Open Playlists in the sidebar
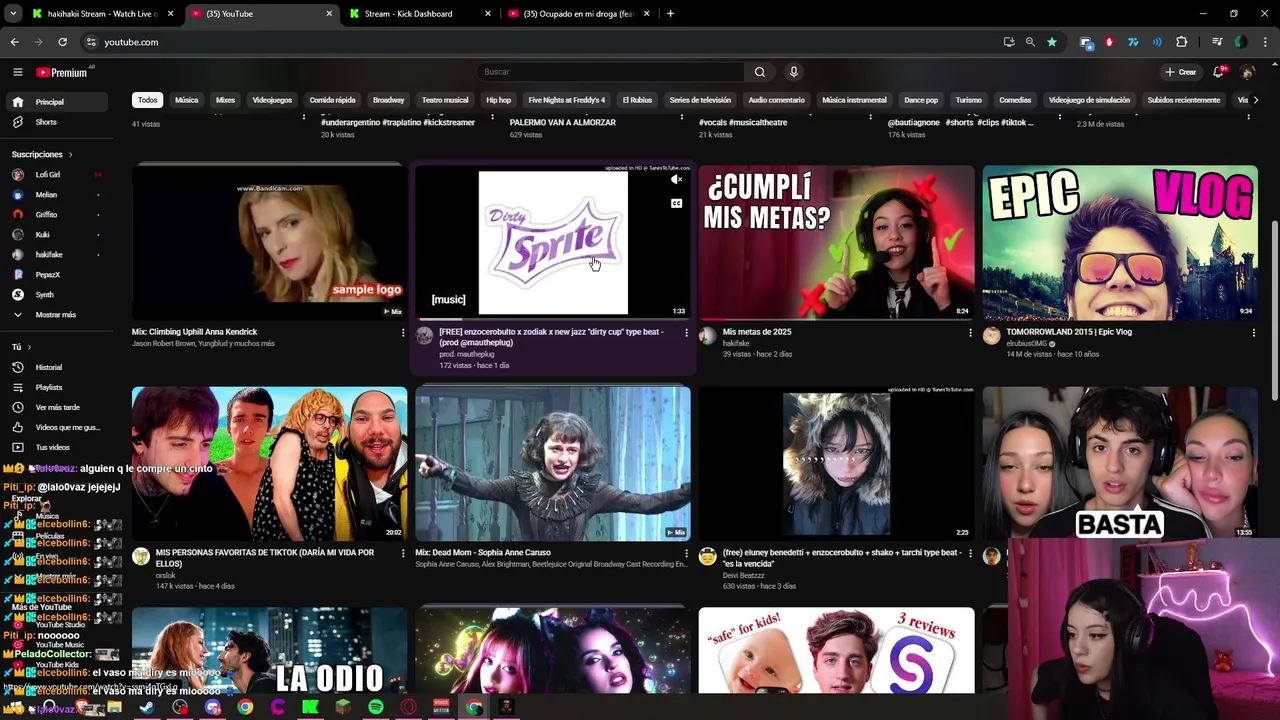This screenshot has width=1280, height=720. point(58,387)
